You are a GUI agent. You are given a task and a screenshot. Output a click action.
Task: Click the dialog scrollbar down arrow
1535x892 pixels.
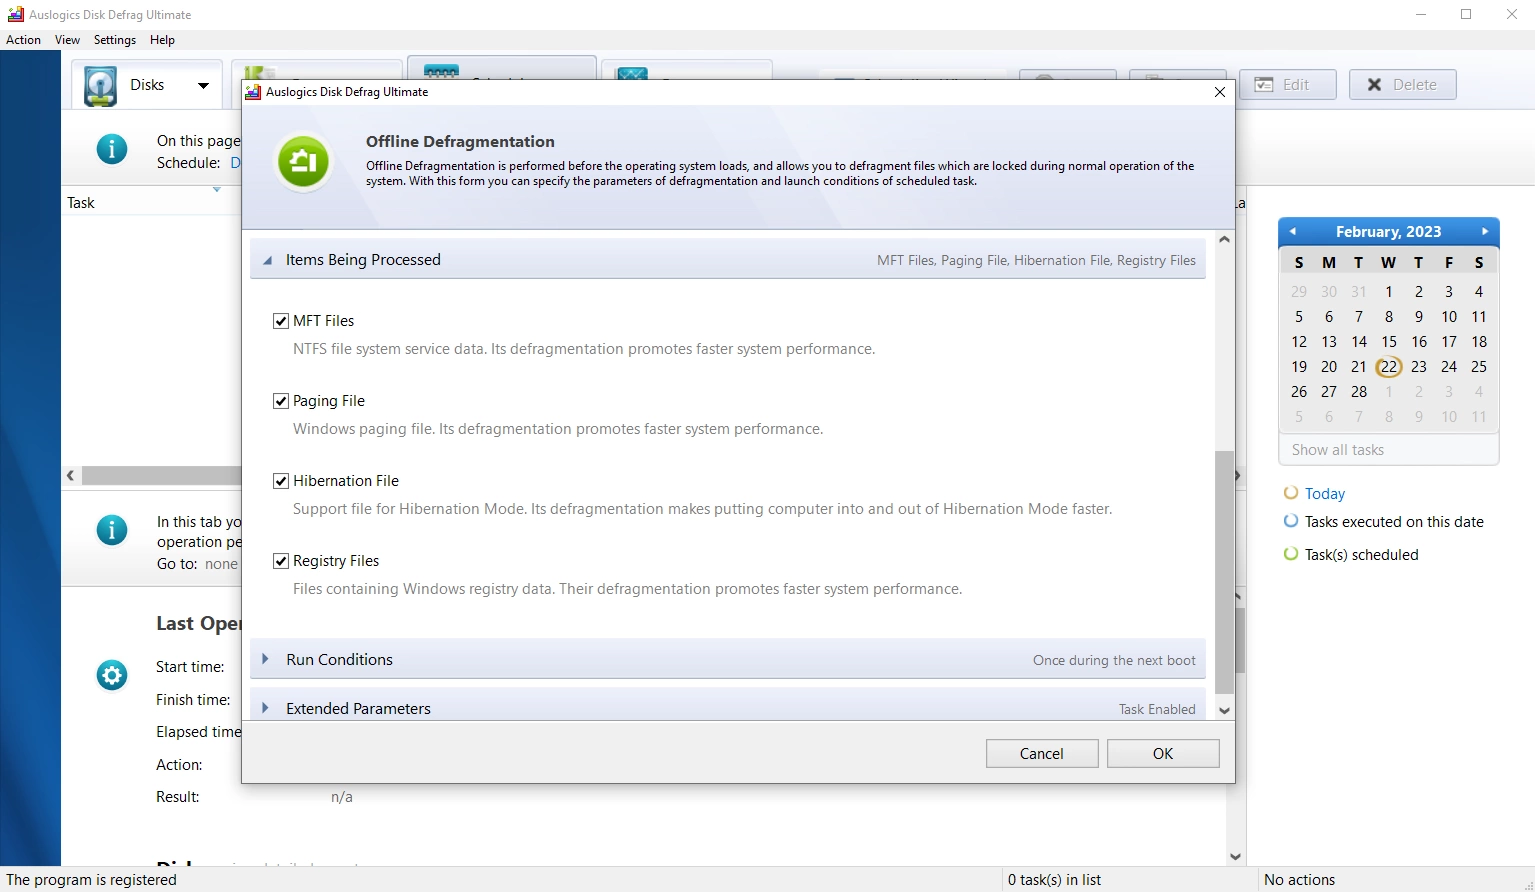click(x=1224, y=710)
